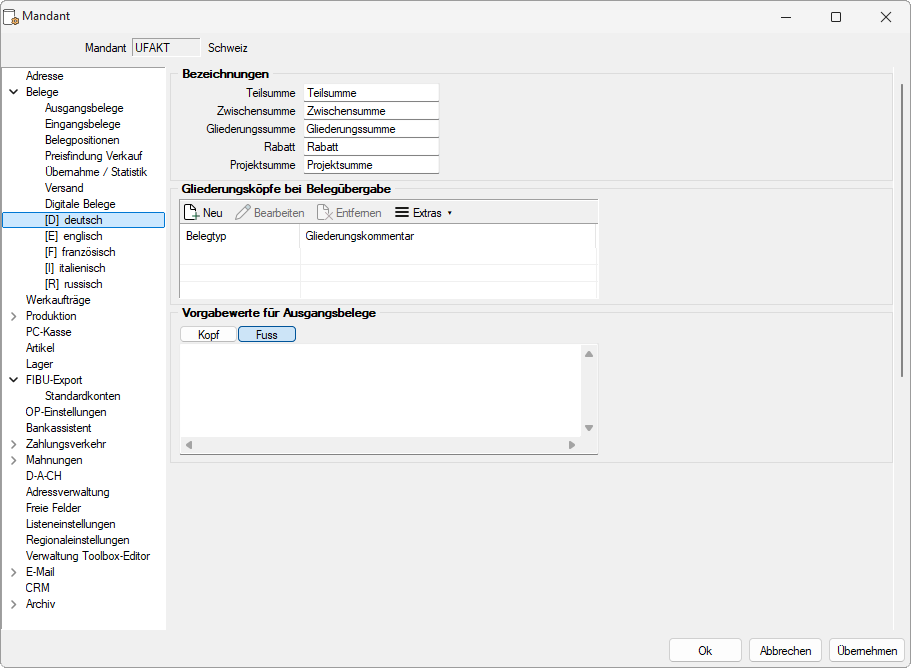Click the vertical scrollbar on right panel
Screen dimensions: 911x668
[902, 230]
